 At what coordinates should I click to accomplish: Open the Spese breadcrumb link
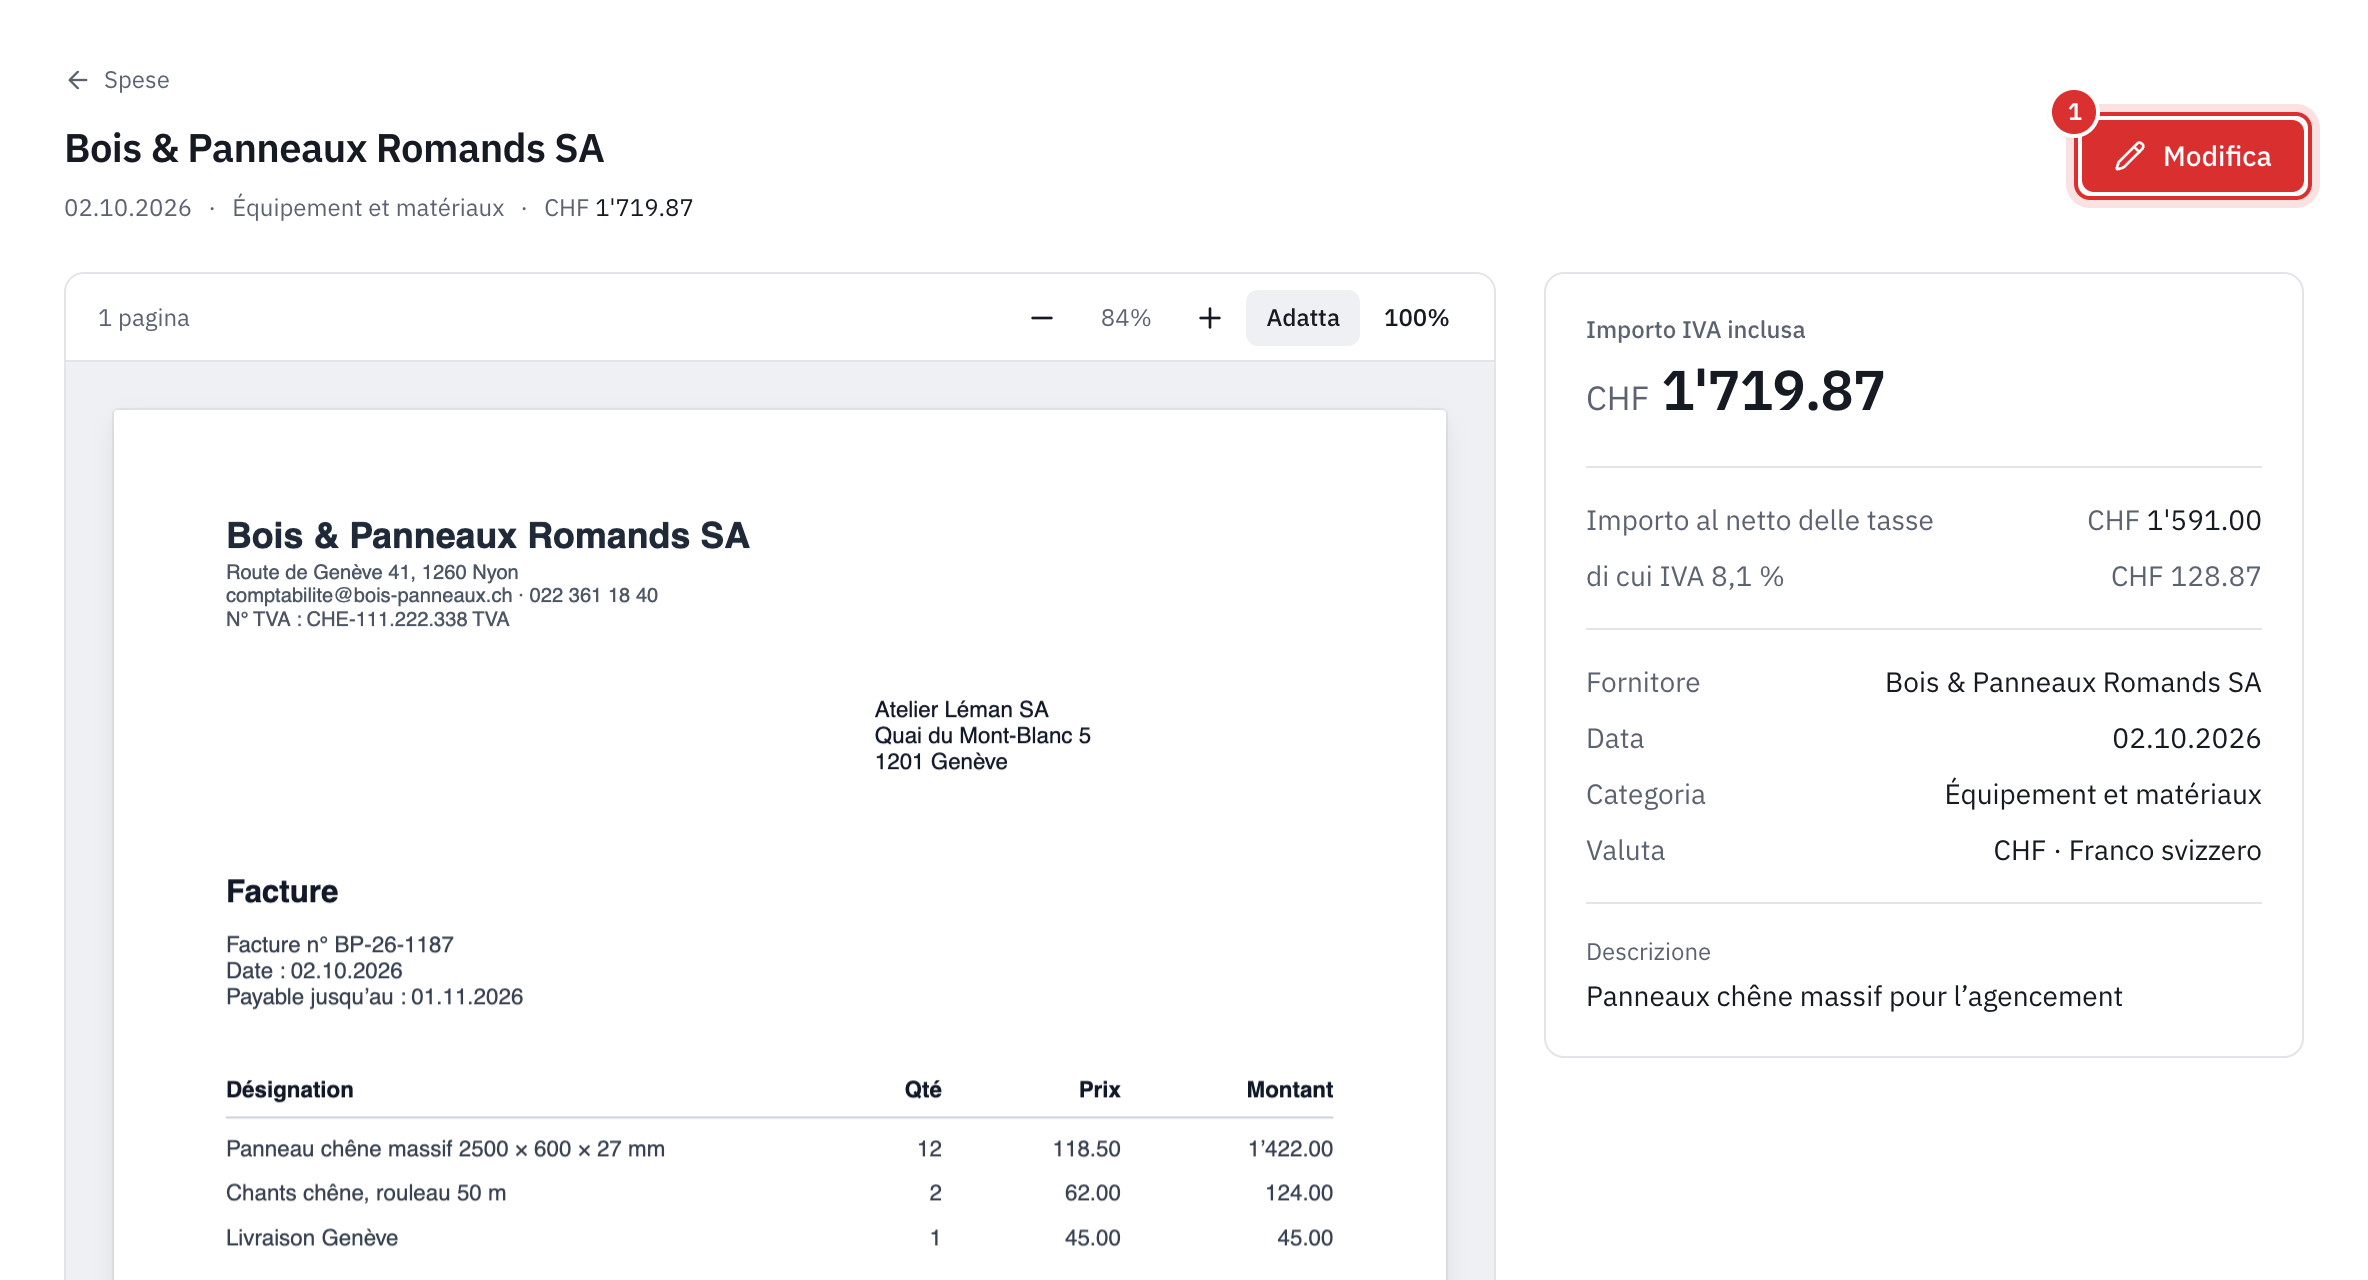136,80
